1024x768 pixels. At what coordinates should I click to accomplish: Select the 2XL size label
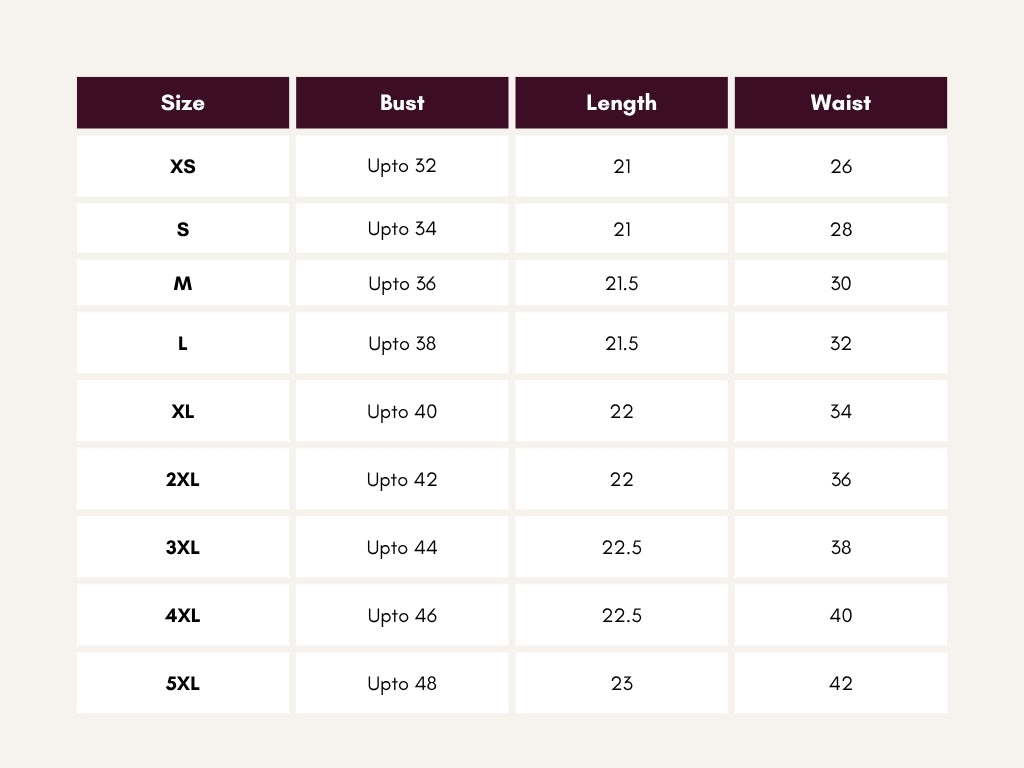pyautogui.click(x=183, y=479)
